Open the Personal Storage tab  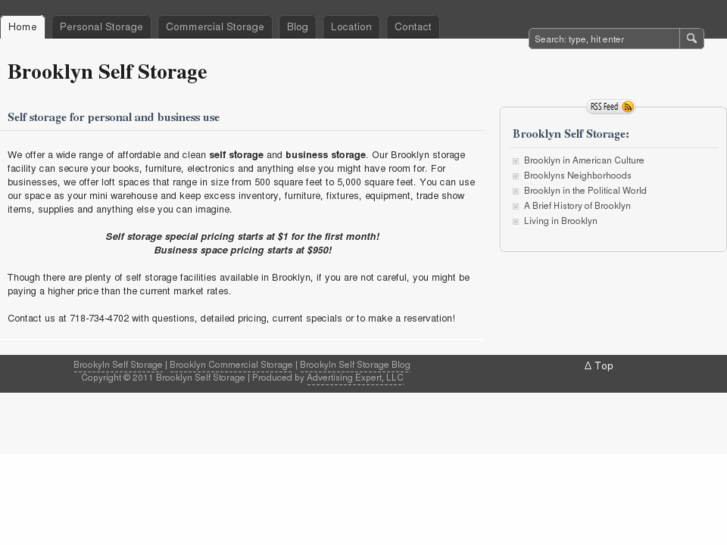click(x=101, y=27)
